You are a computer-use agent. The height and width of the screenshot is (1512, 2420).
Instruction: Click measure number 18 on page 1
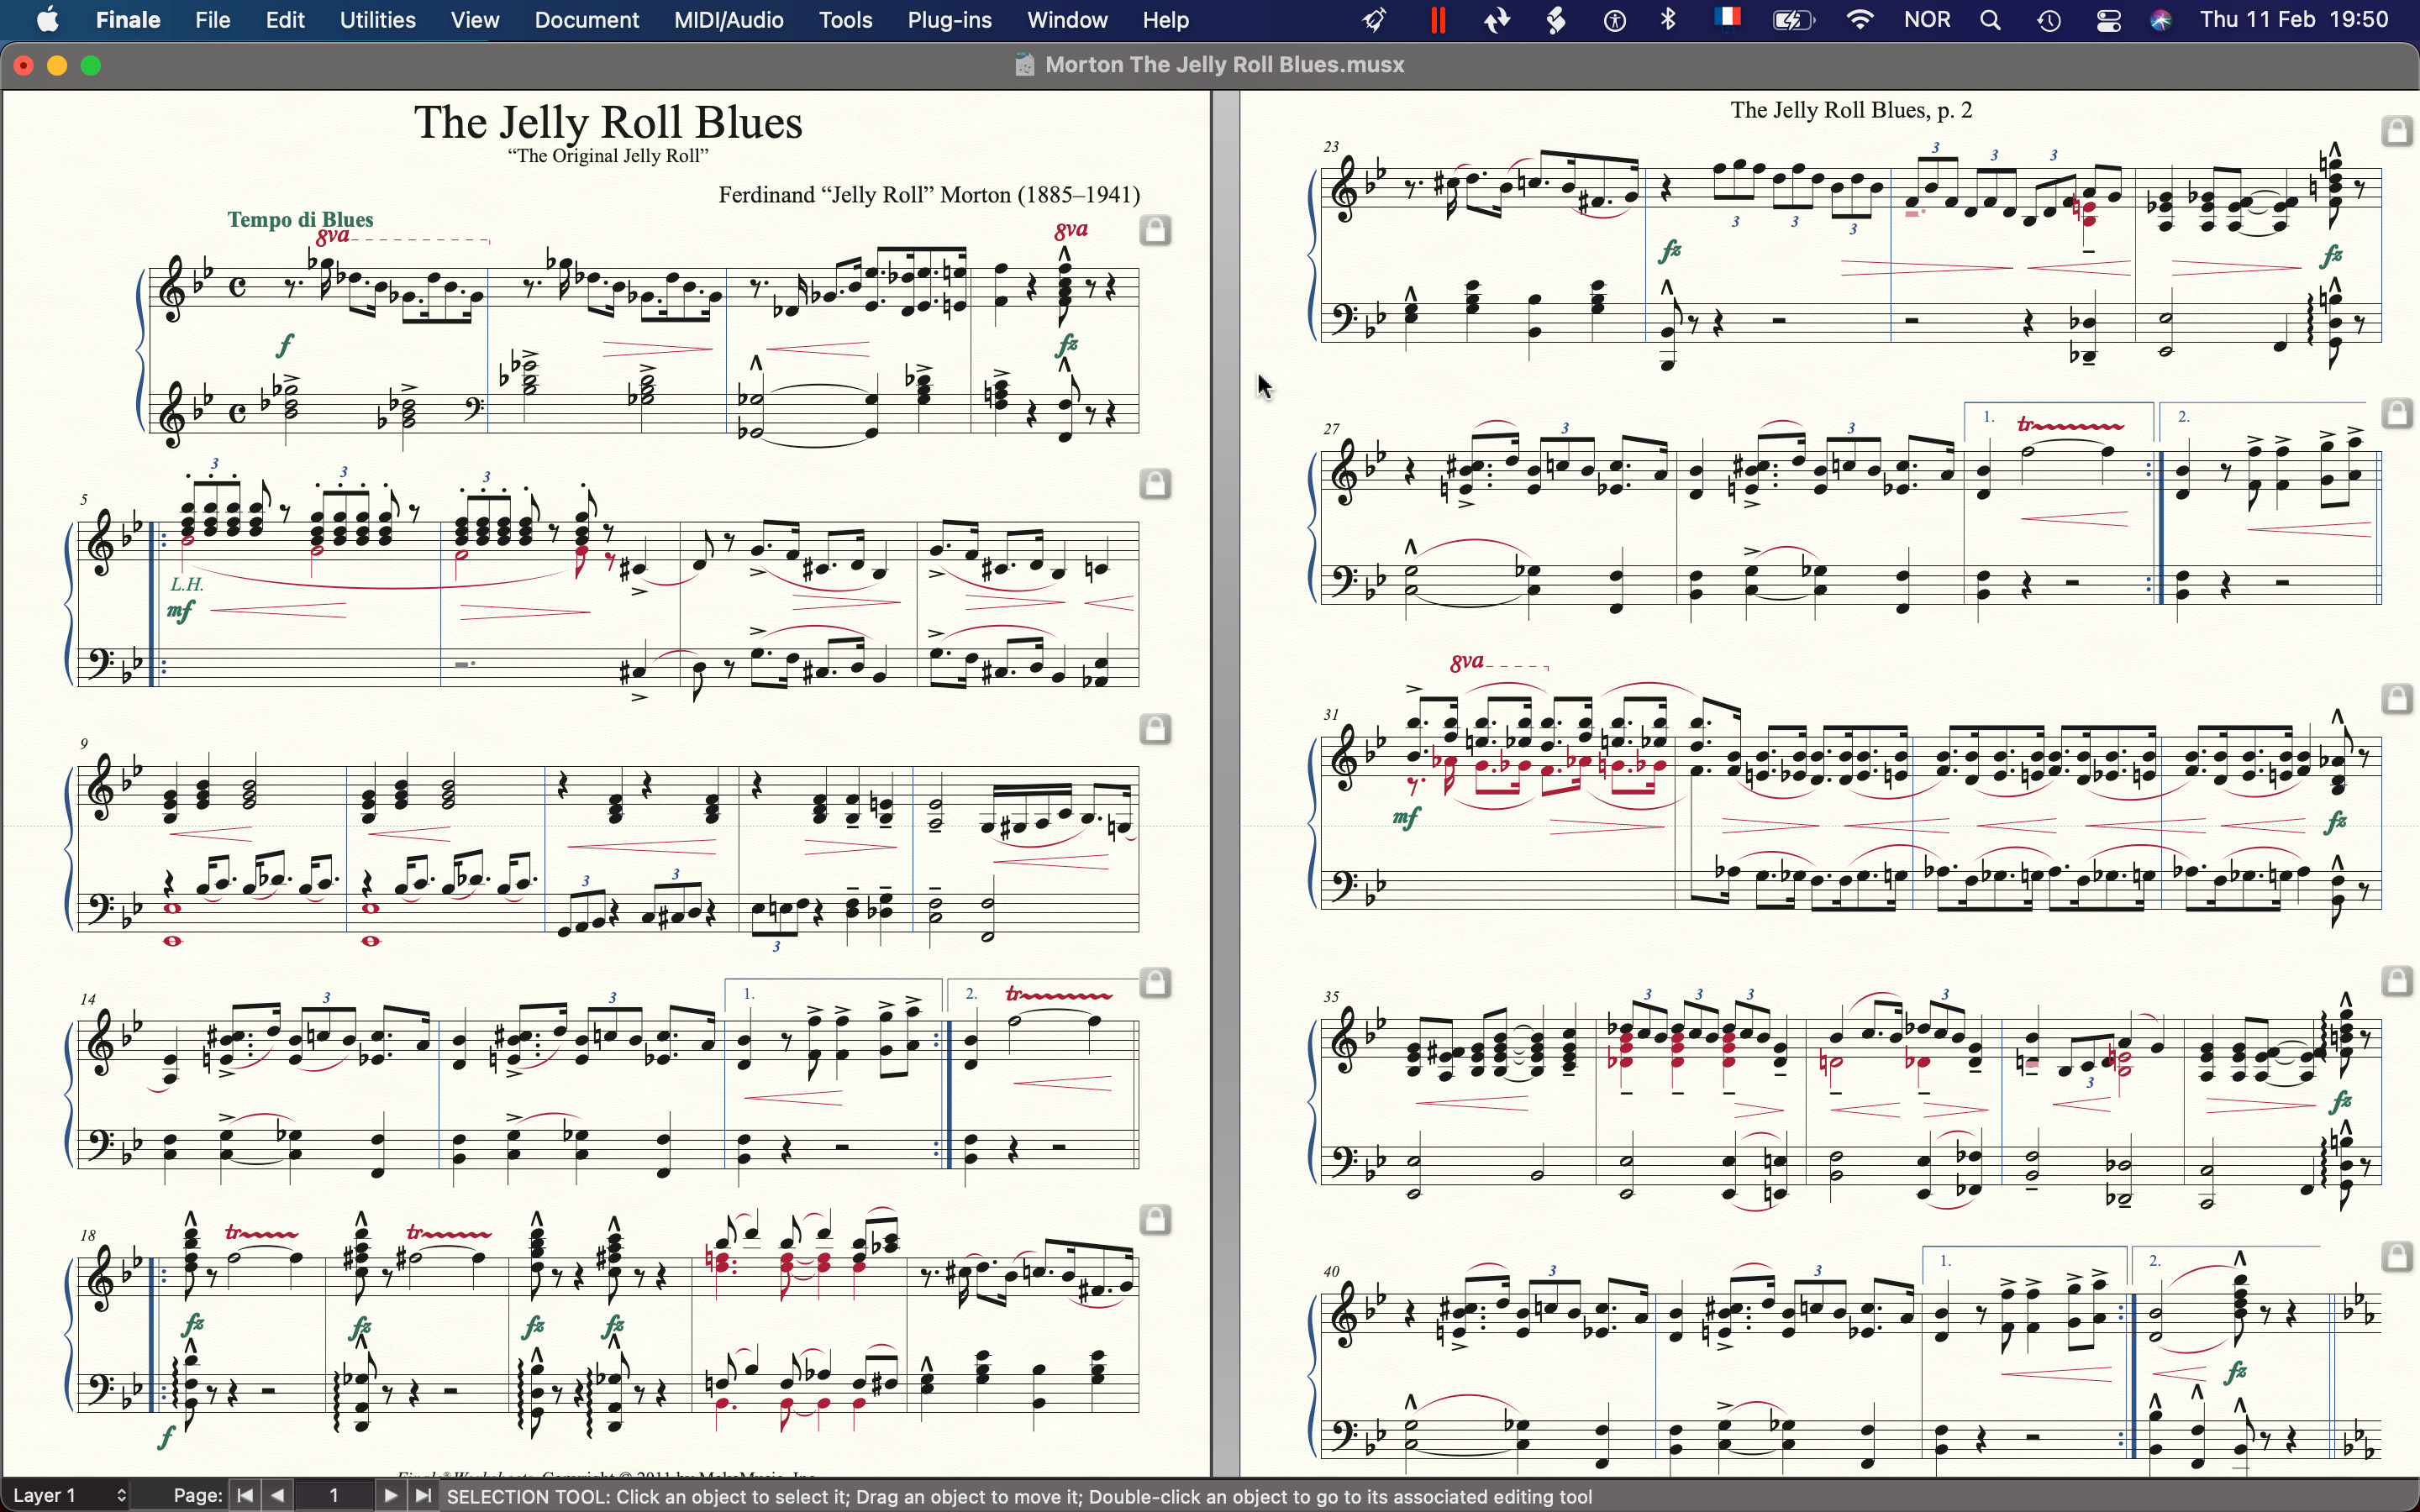(x=88, y=1235)
